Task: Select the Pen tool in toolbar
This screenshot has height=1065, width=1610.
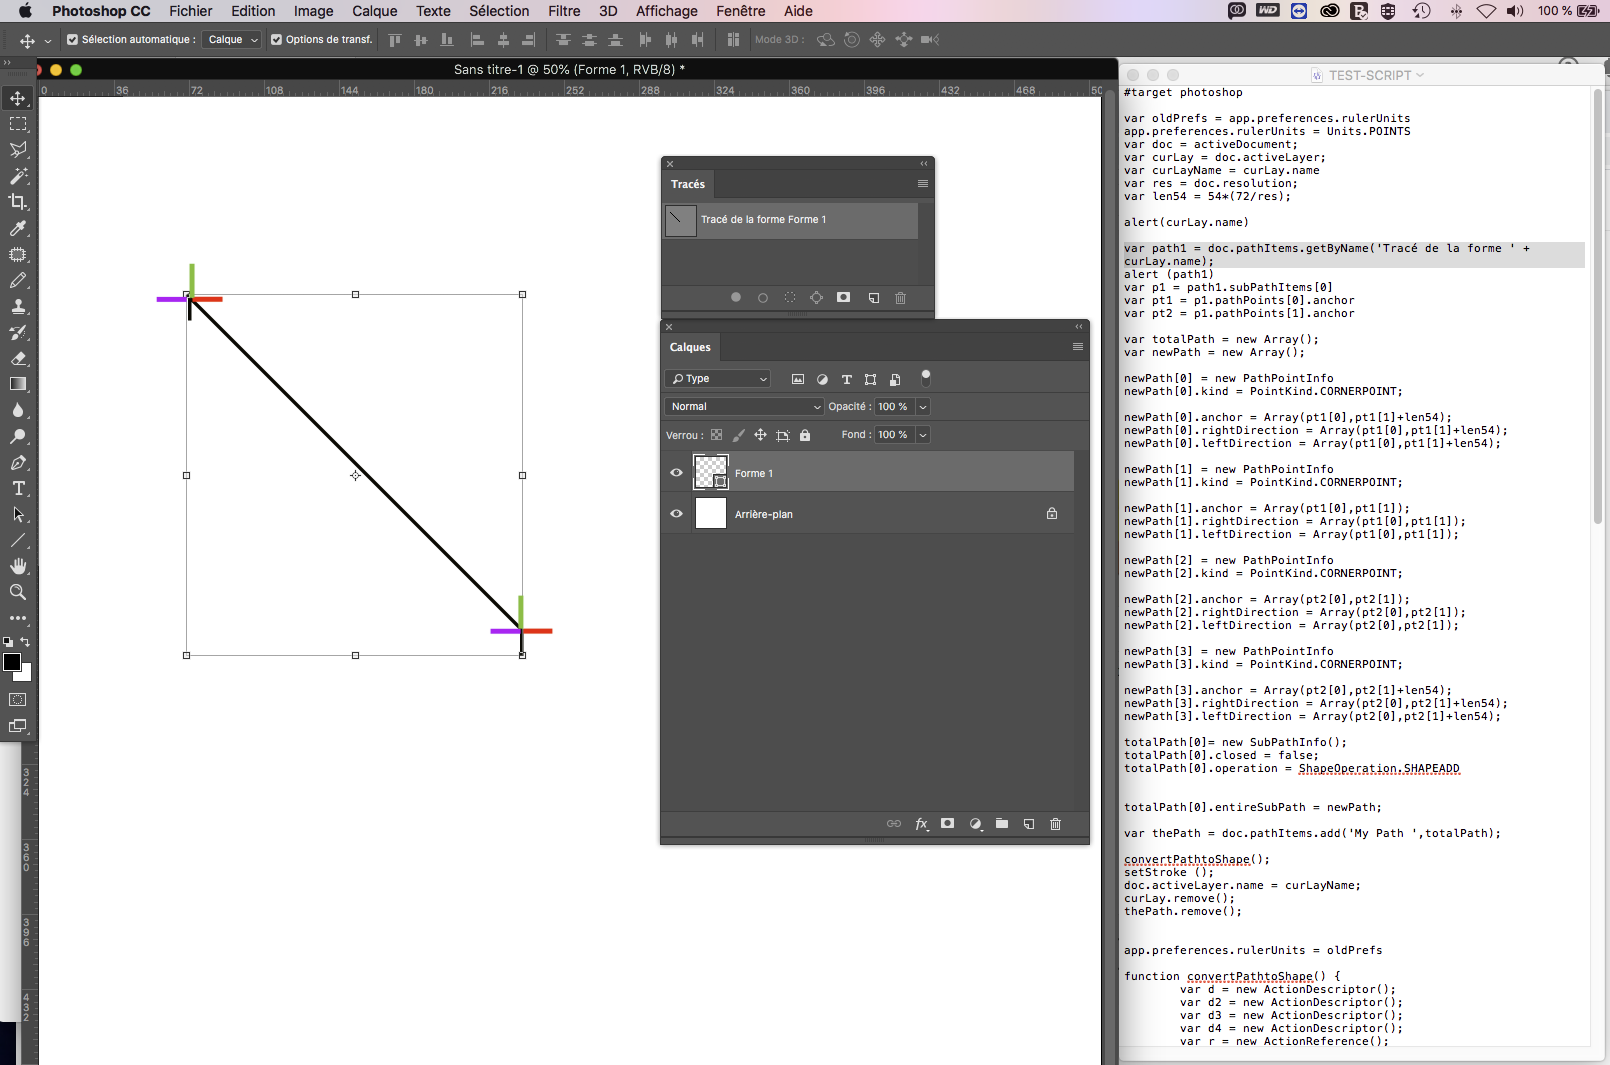Action: coord(18,463)
